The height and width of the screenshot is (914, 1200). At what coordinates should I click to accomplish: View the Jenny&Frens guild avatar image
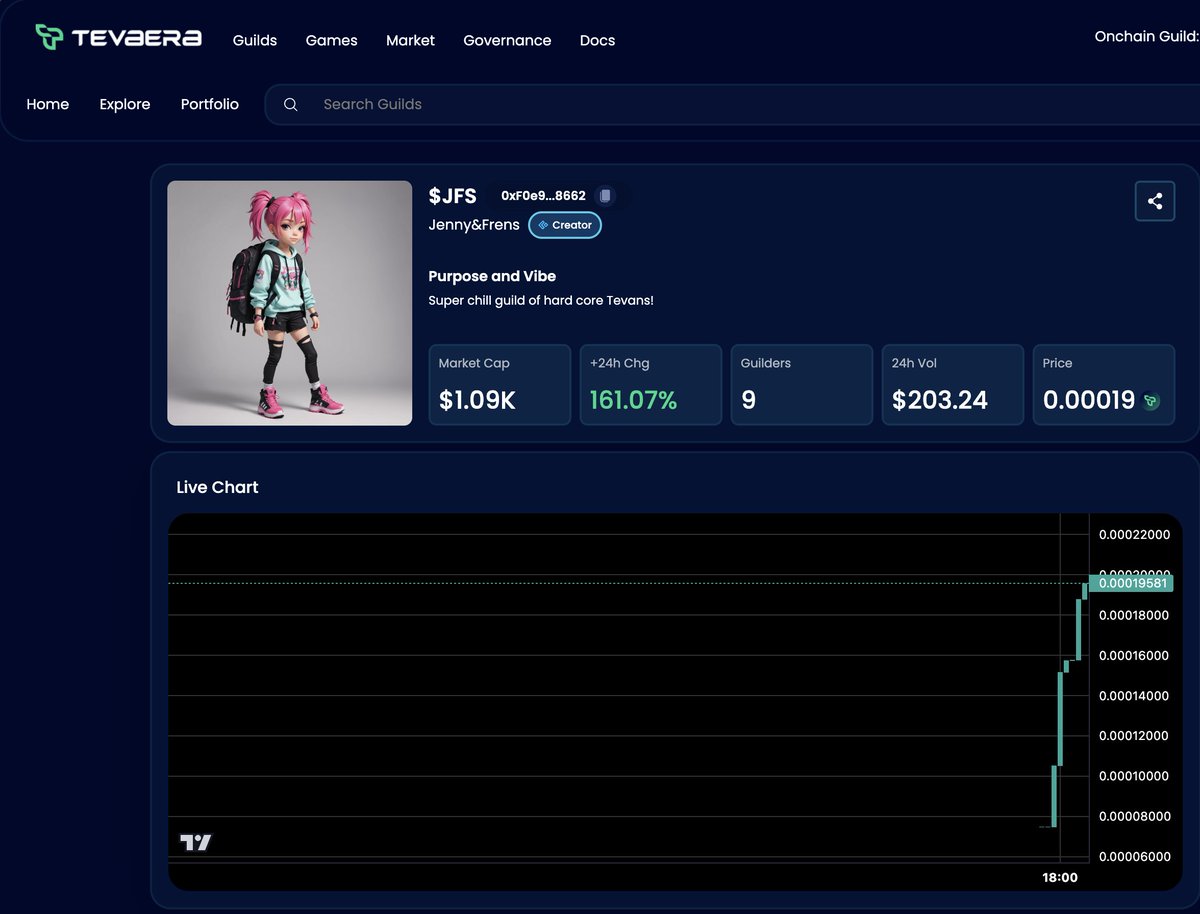coord(289,303)
